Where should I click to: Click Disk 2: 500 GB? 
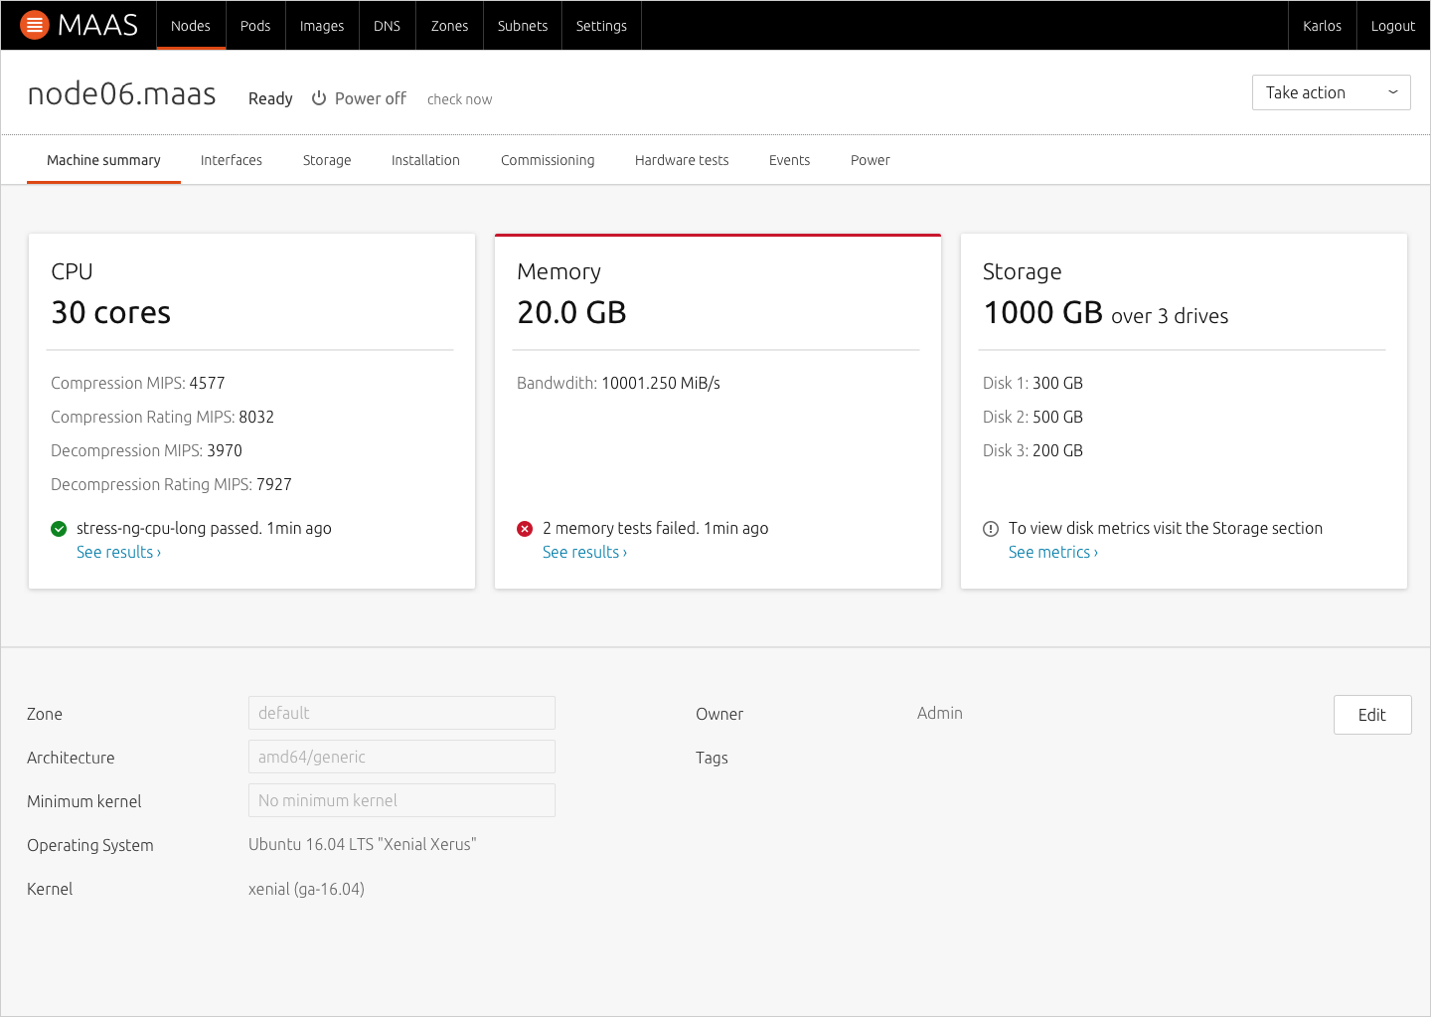click(x=1033, y=417)
